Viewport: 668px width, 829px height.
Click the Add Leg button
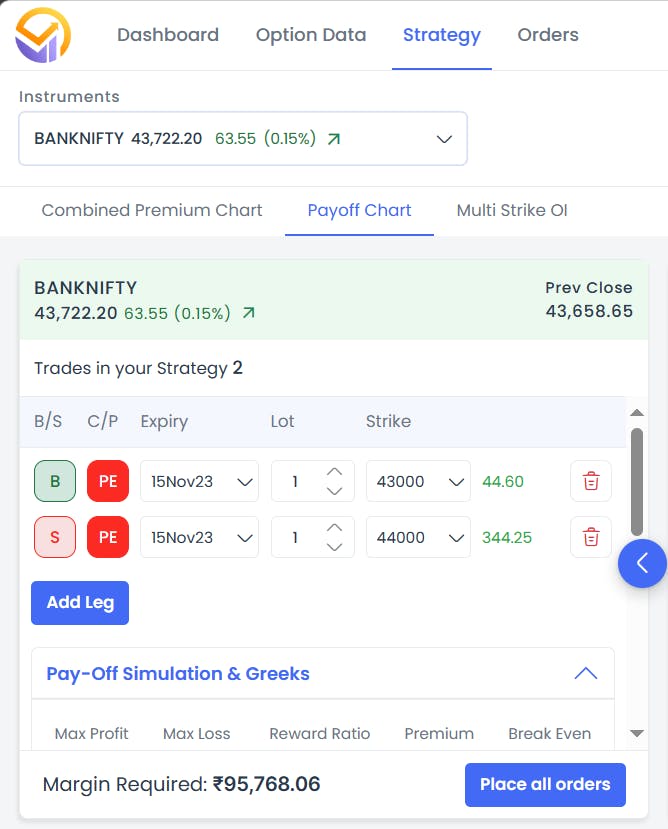click(80, 603)
